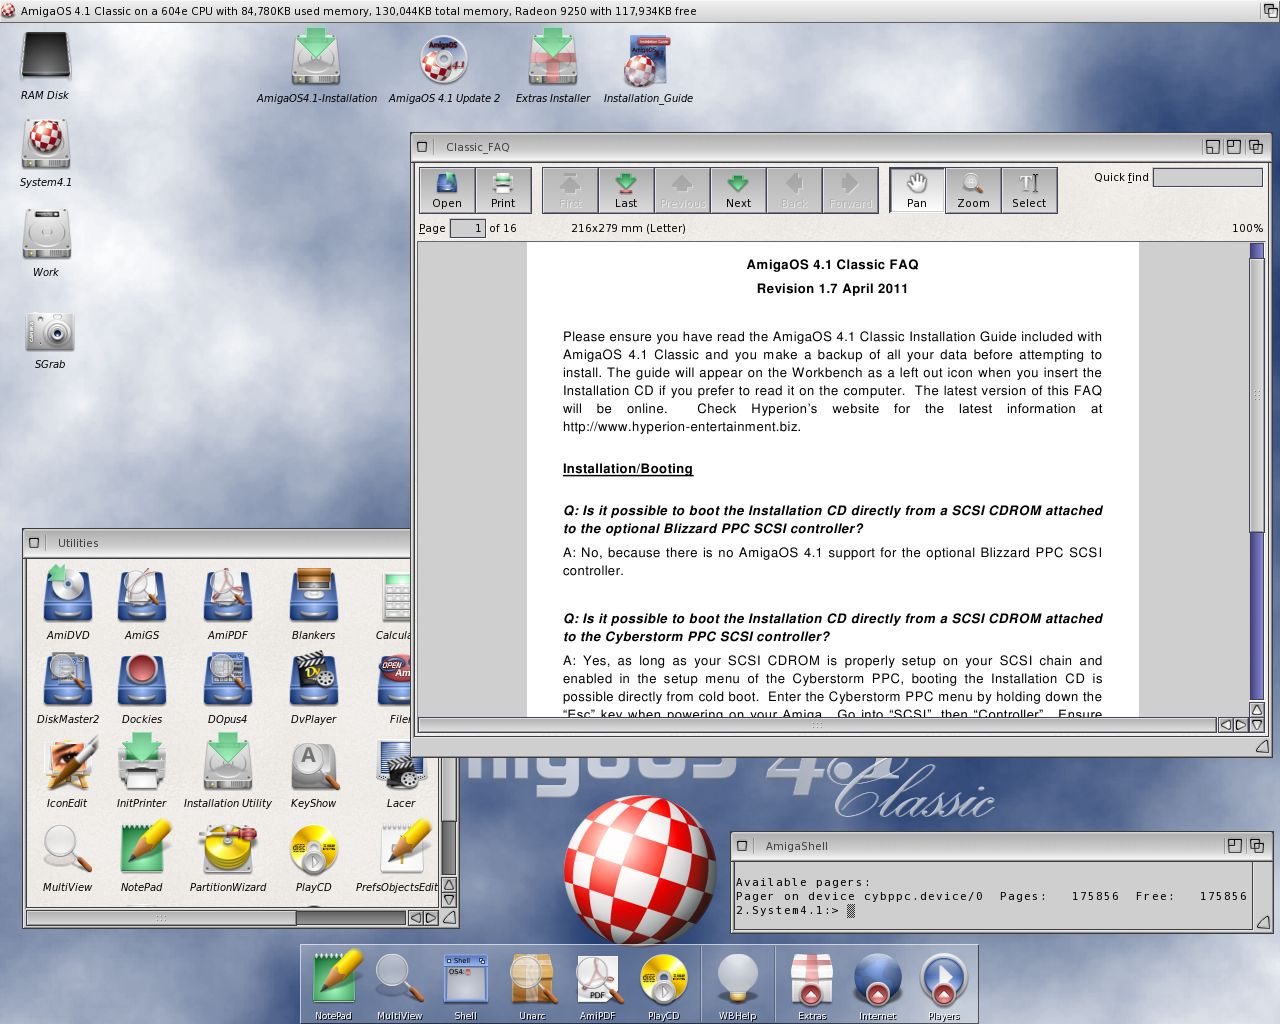Click Classic_FAQ scroll down arrow

(x=1257, y=725)
